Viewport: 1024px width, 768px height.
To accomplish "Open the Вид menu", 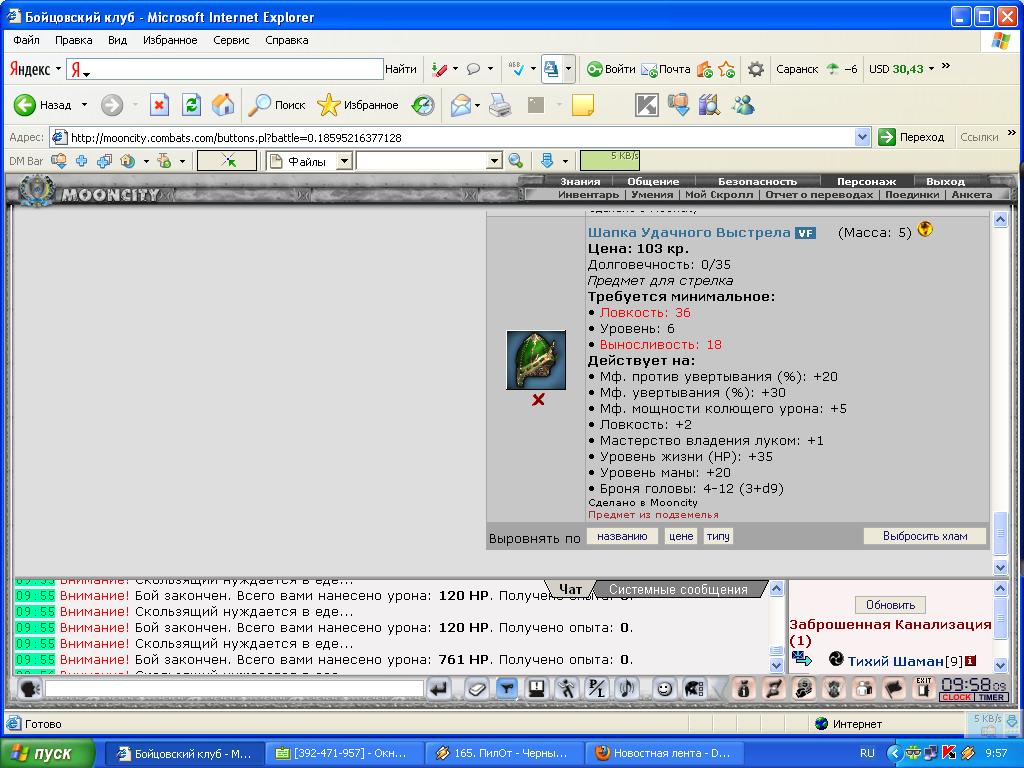I will coord(118,40).
